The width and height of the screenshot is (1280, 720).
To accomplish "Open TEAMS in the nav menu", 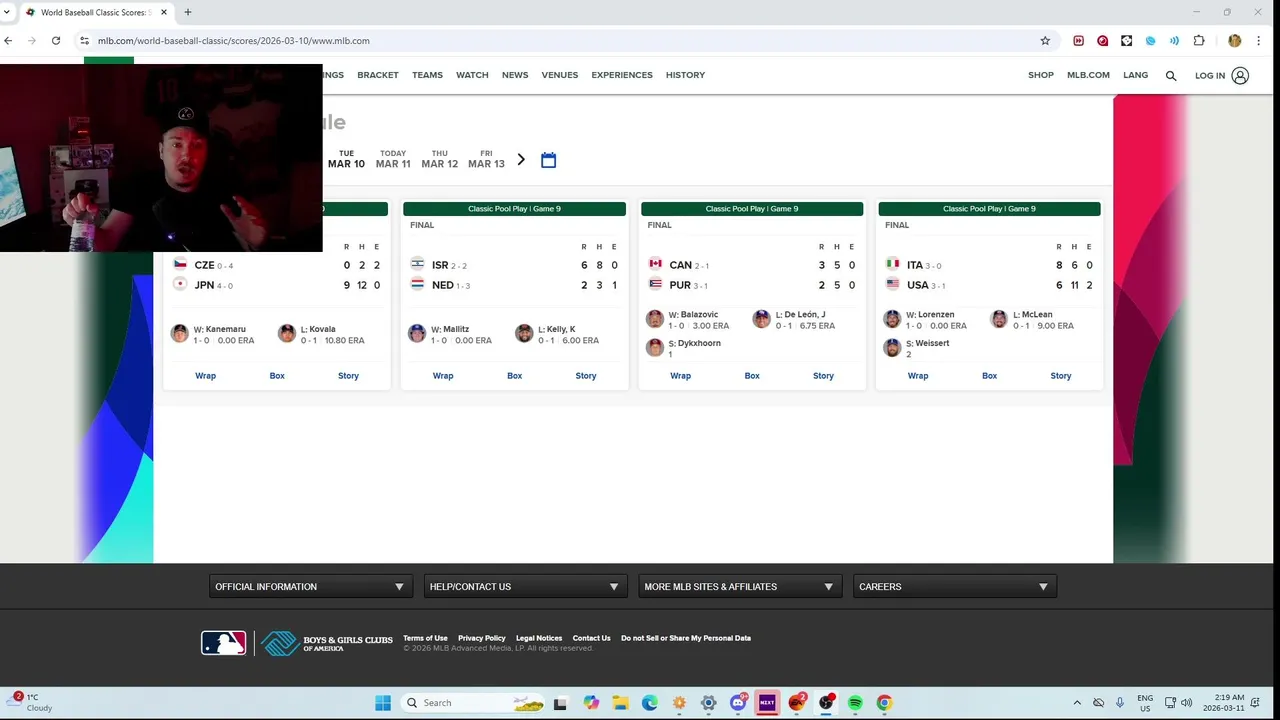I will click(427, 75).
